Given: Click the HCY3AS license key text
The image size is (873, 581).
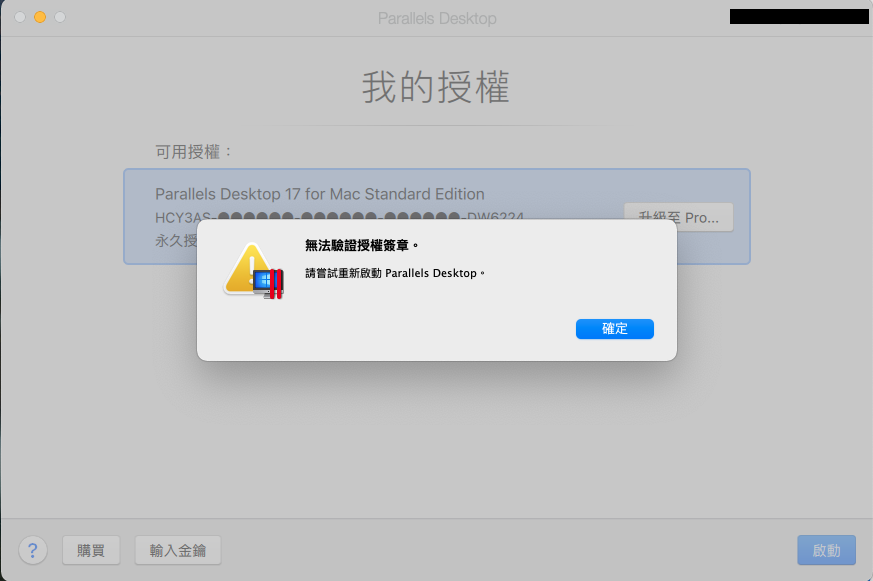Looking at the screenshot, I should (340, 215).
